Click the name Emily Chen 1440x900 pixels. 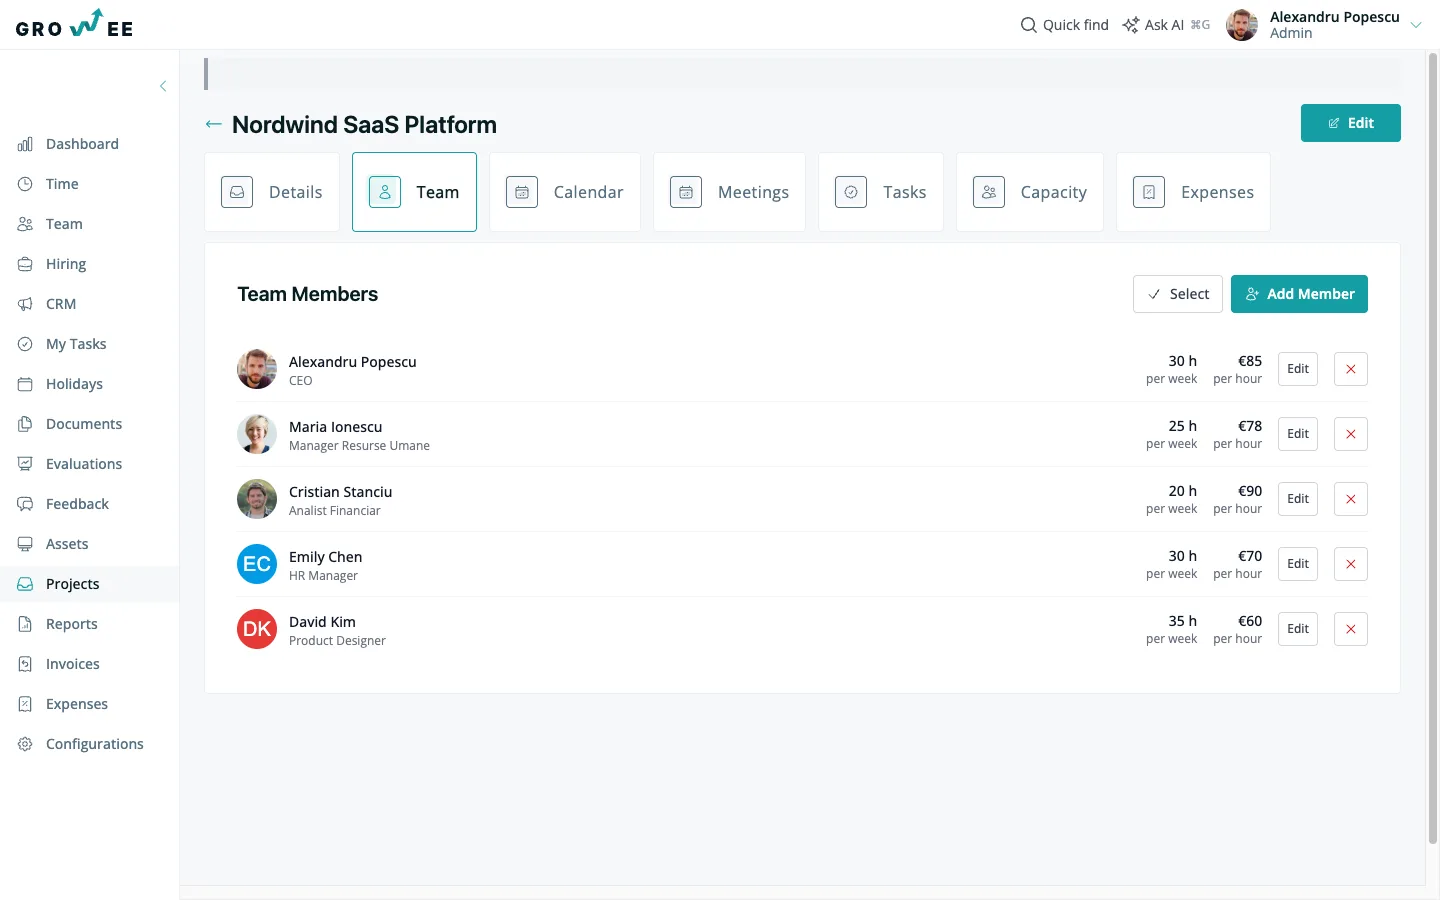pos(326,557)
